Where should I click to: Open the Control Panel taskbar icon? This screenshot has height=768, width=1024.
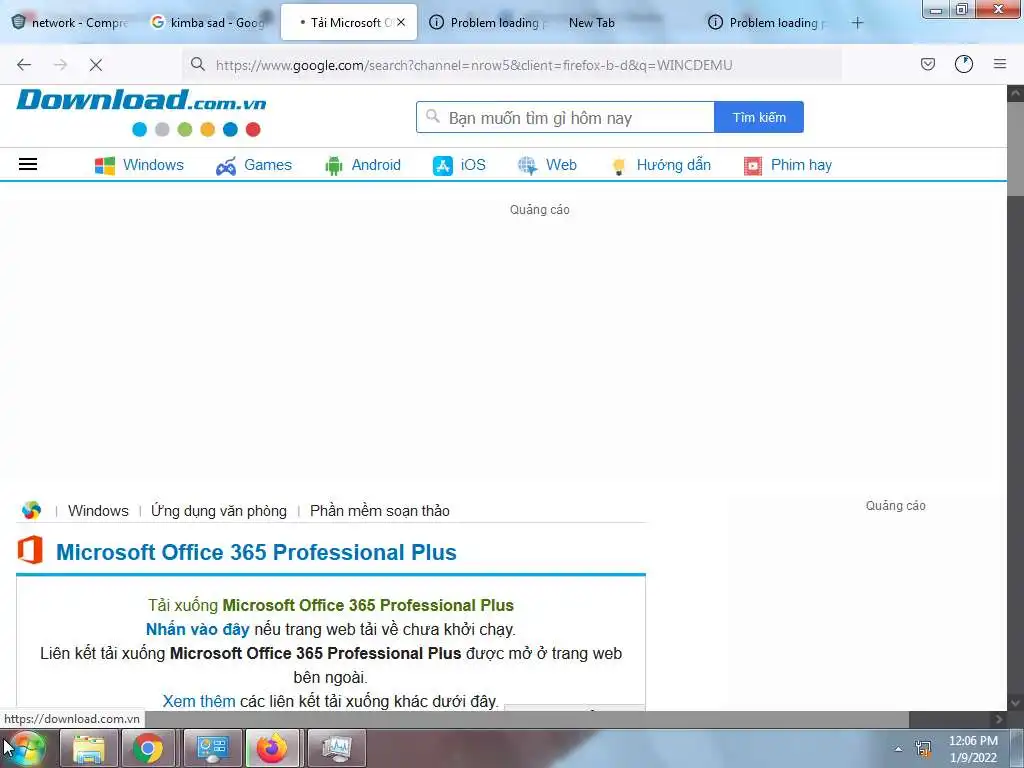(213, 748)
